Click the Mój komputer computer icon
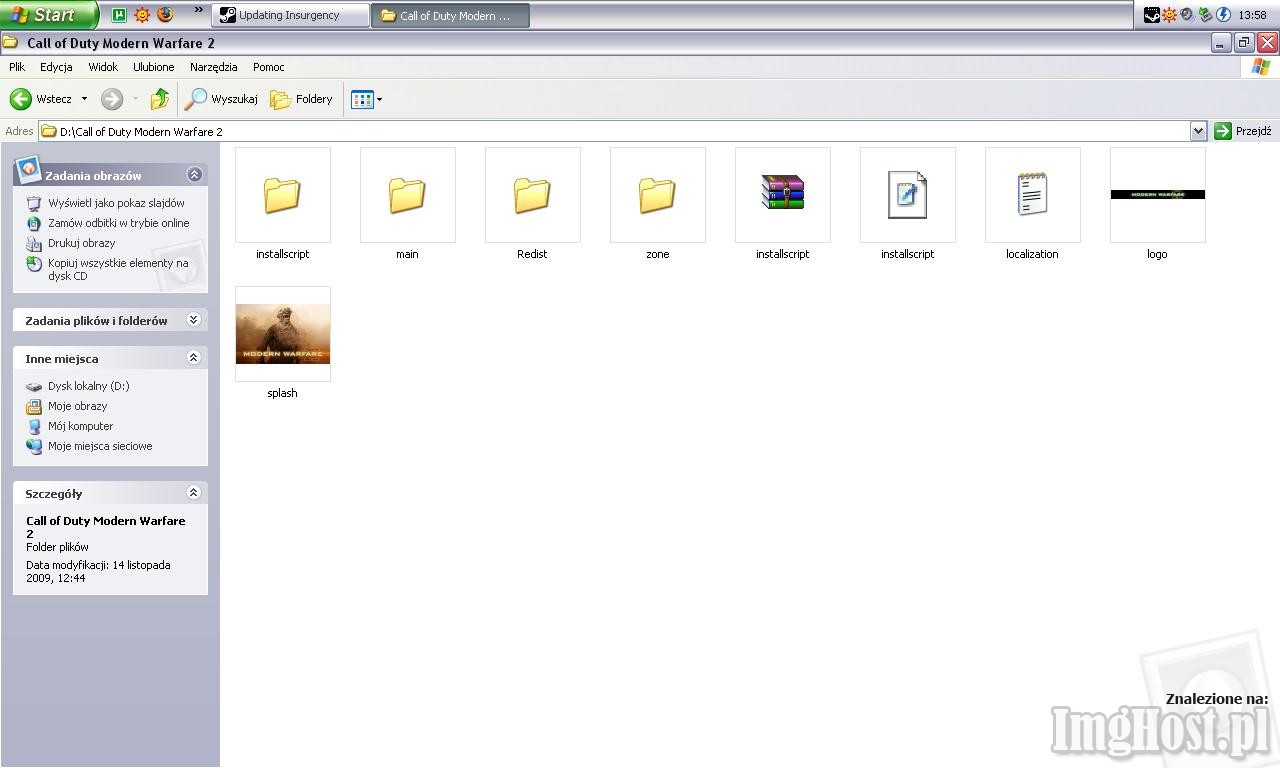 [x=34, y=426]
